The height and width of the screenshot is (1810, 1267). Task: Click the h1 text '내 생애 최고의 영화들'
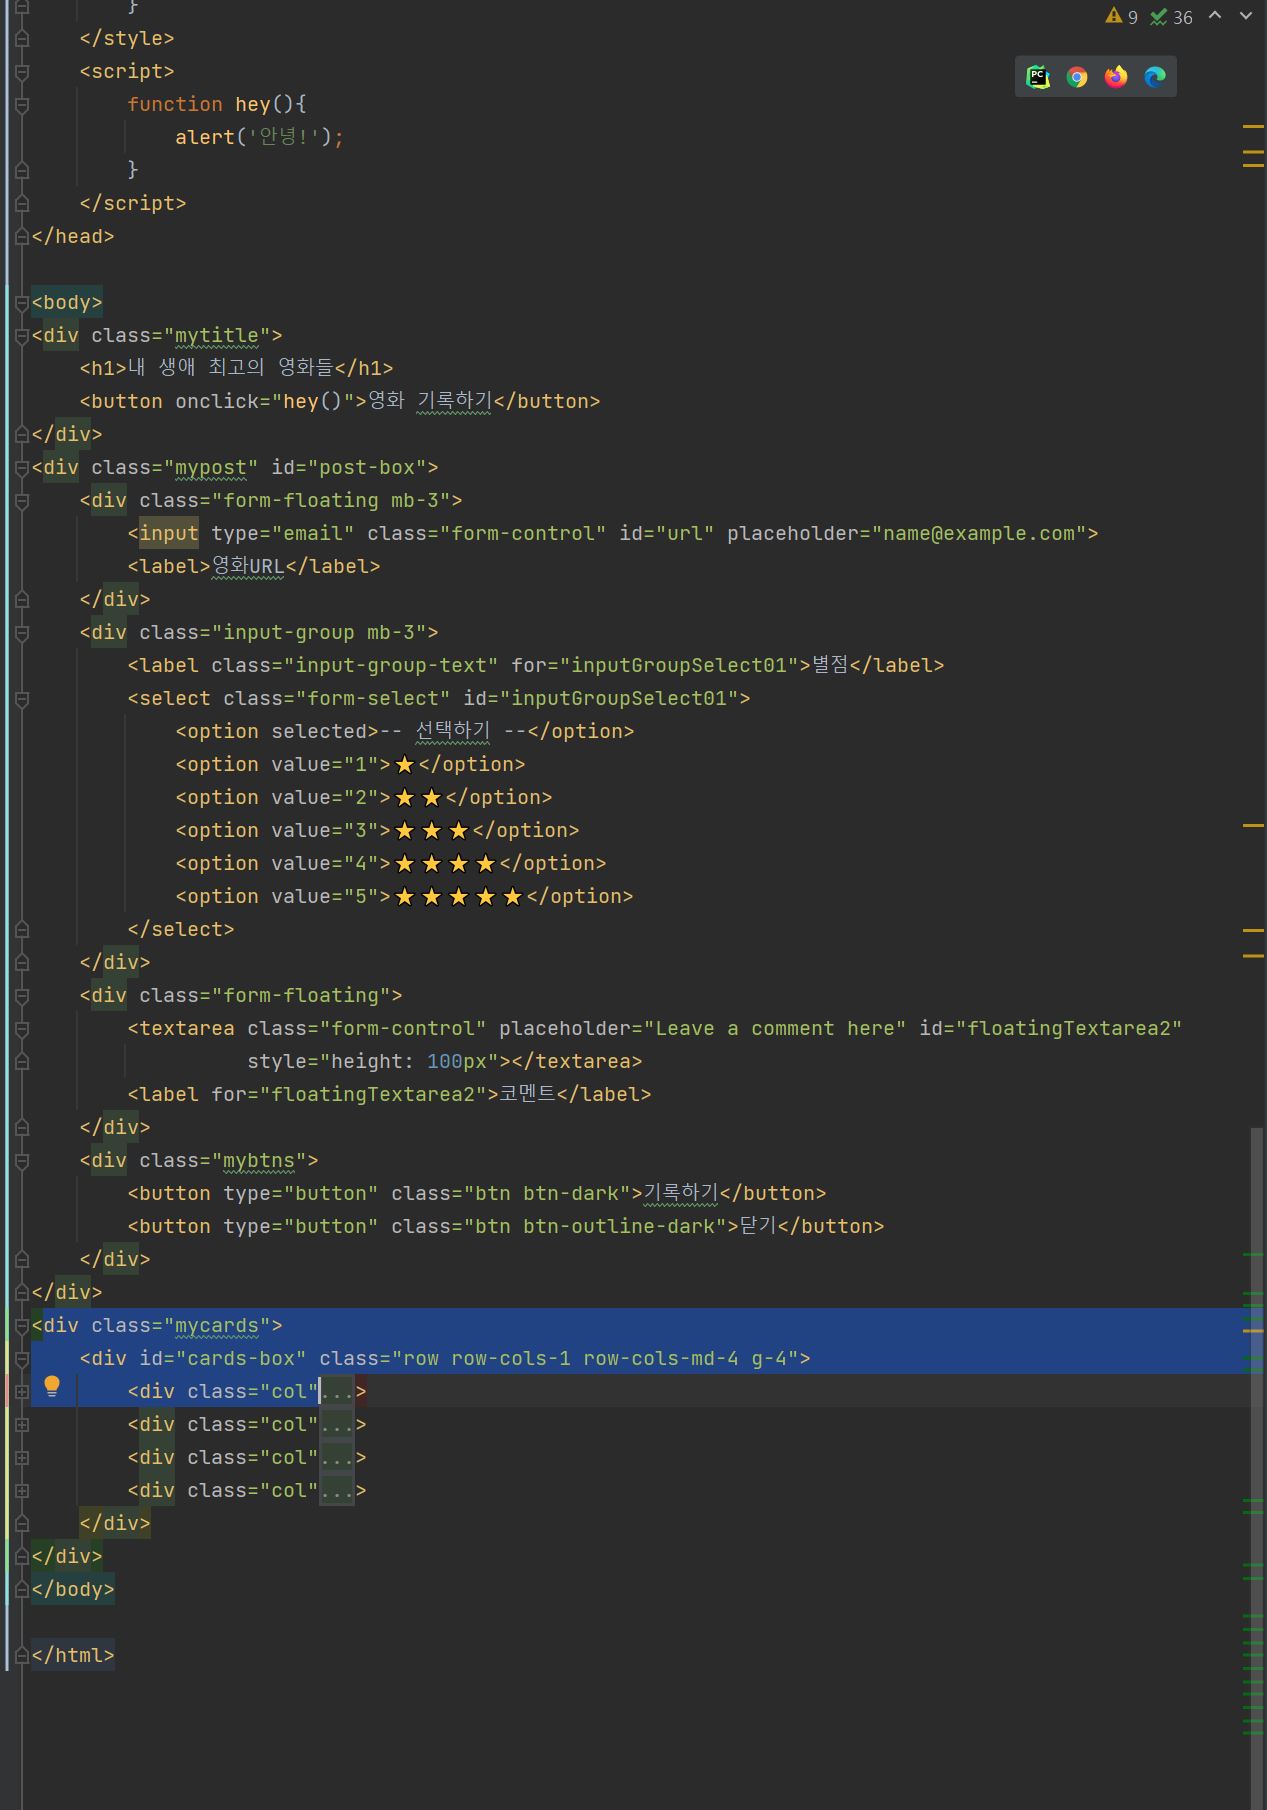tap(230, 367)
